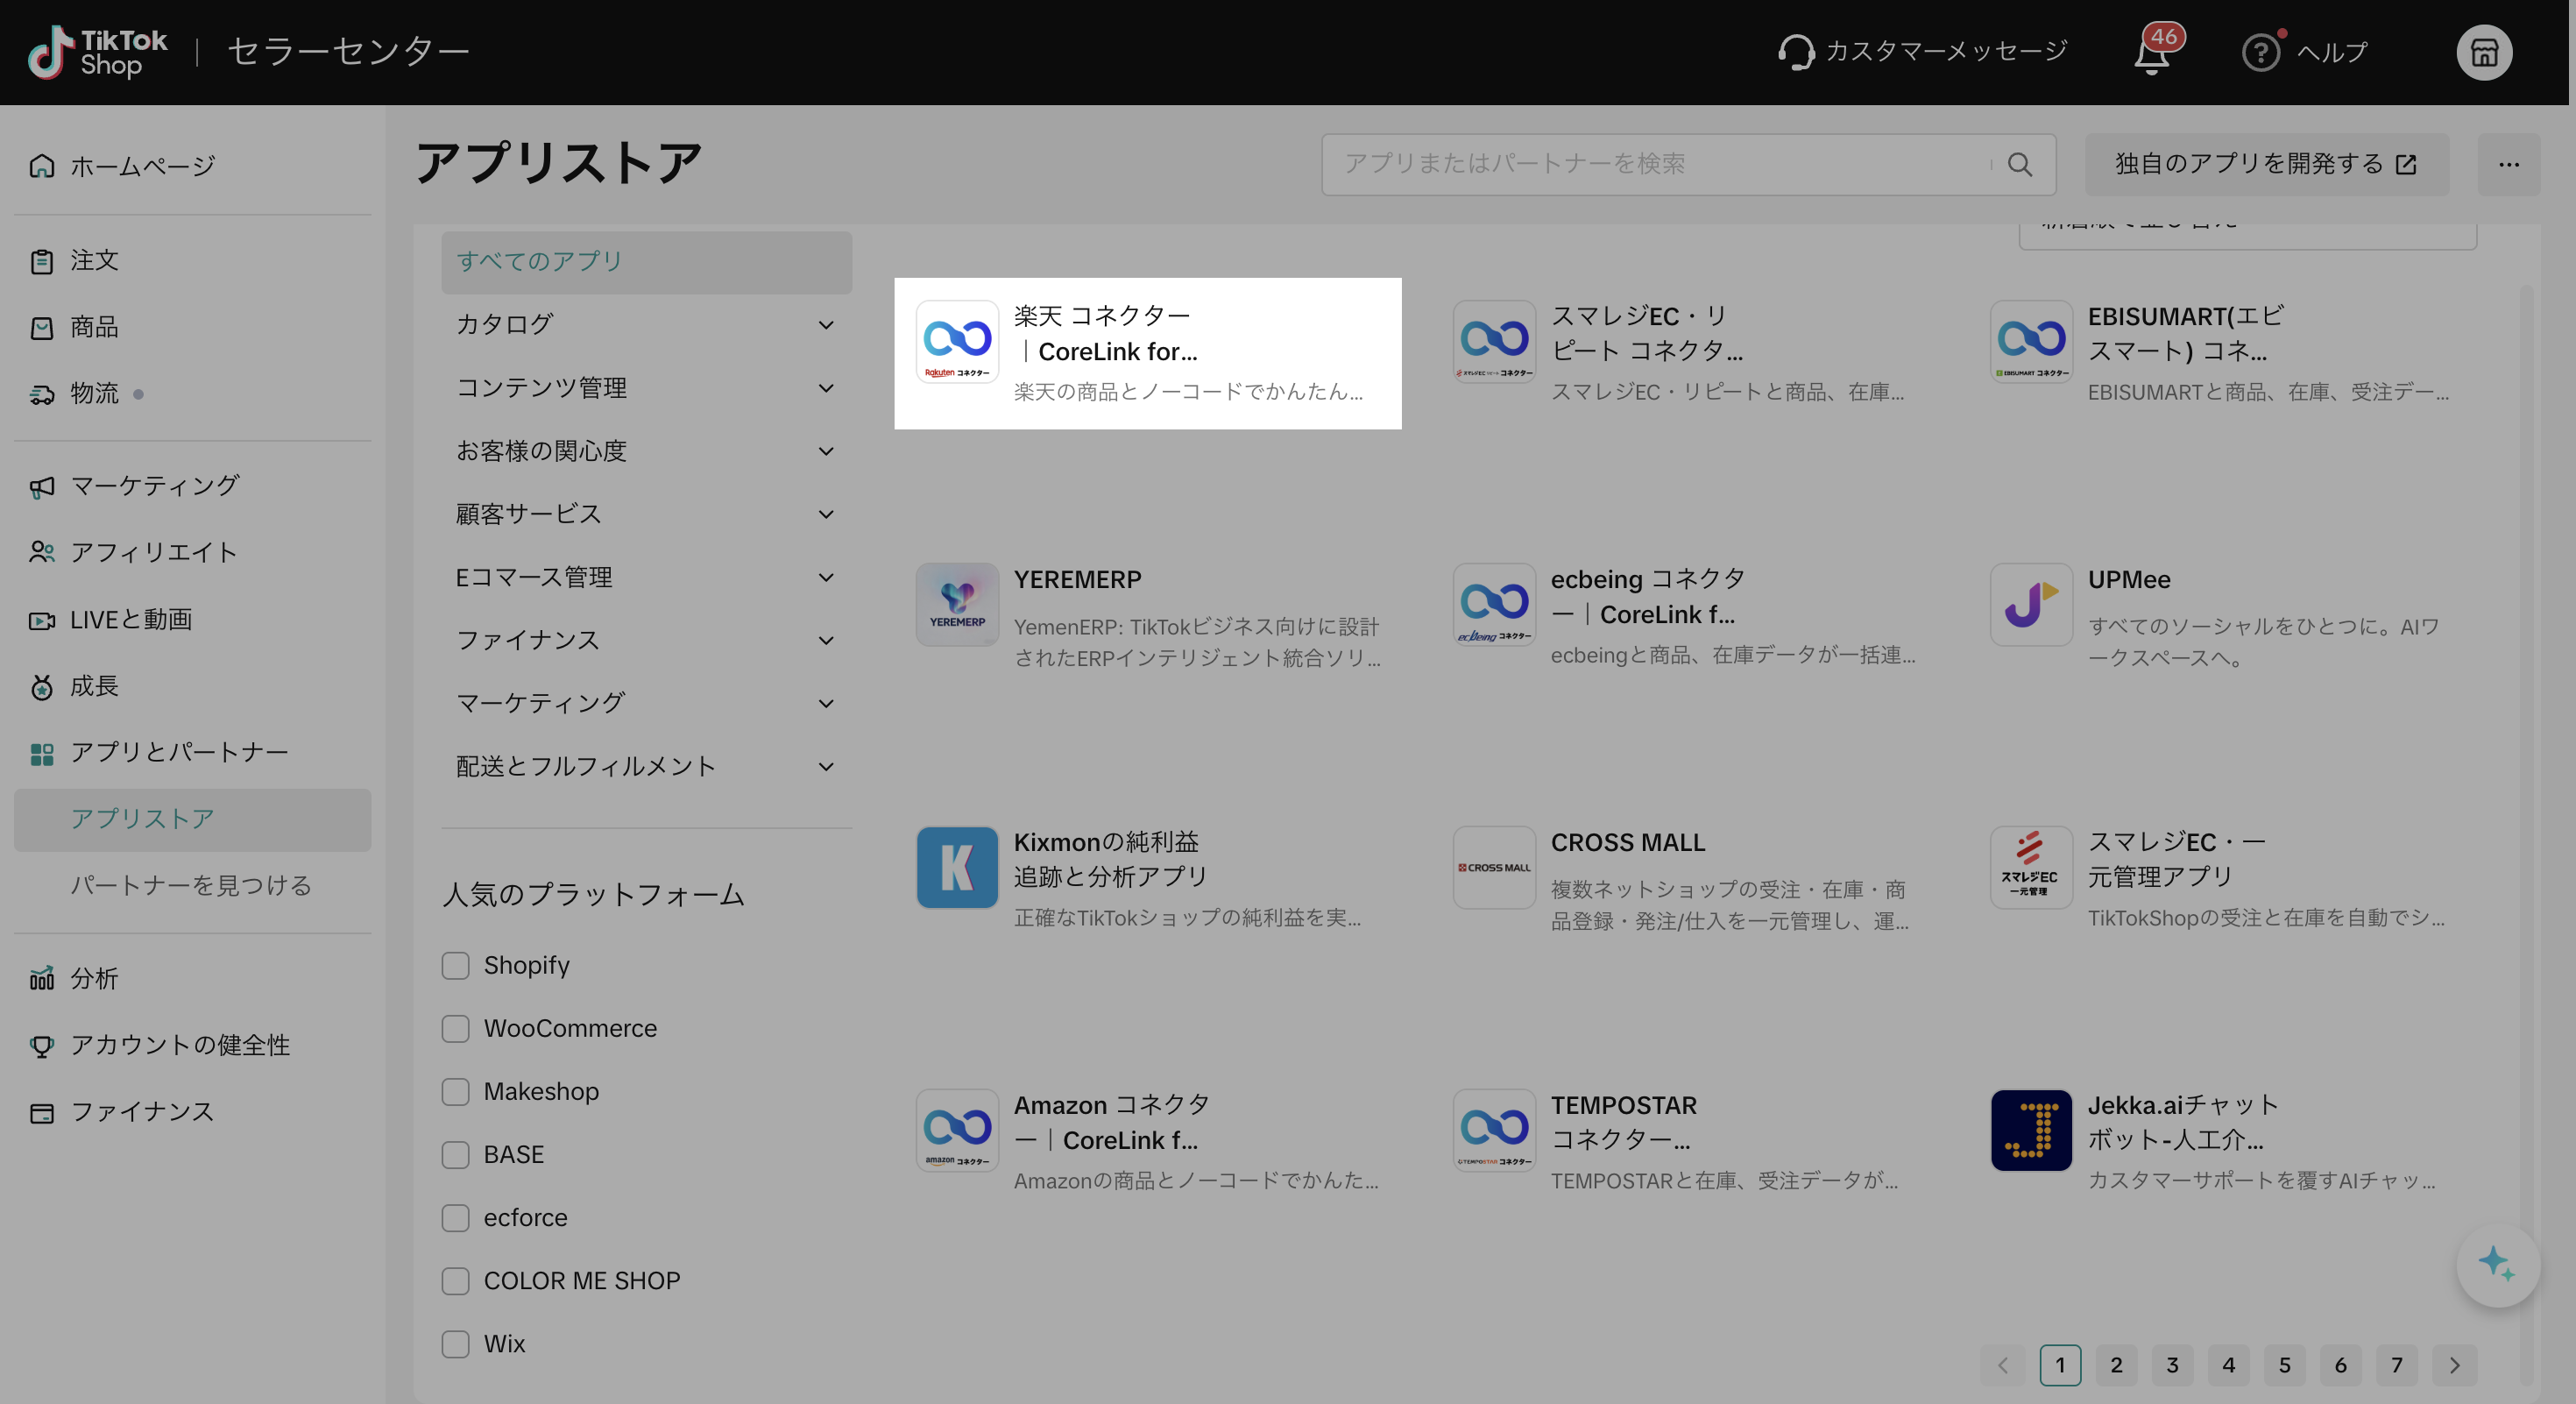Click the AI assistant sparkle icon
The width and height of the screenshot is (2576, 1404).
(2497, 1264)
